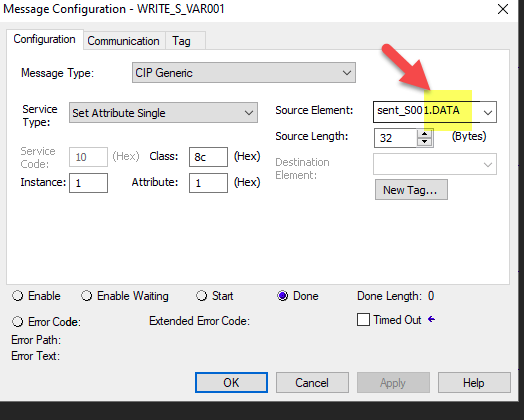Select the Done radio button
Image resolution: width=524 pixels, height=420 pixels.
(283, 296)
